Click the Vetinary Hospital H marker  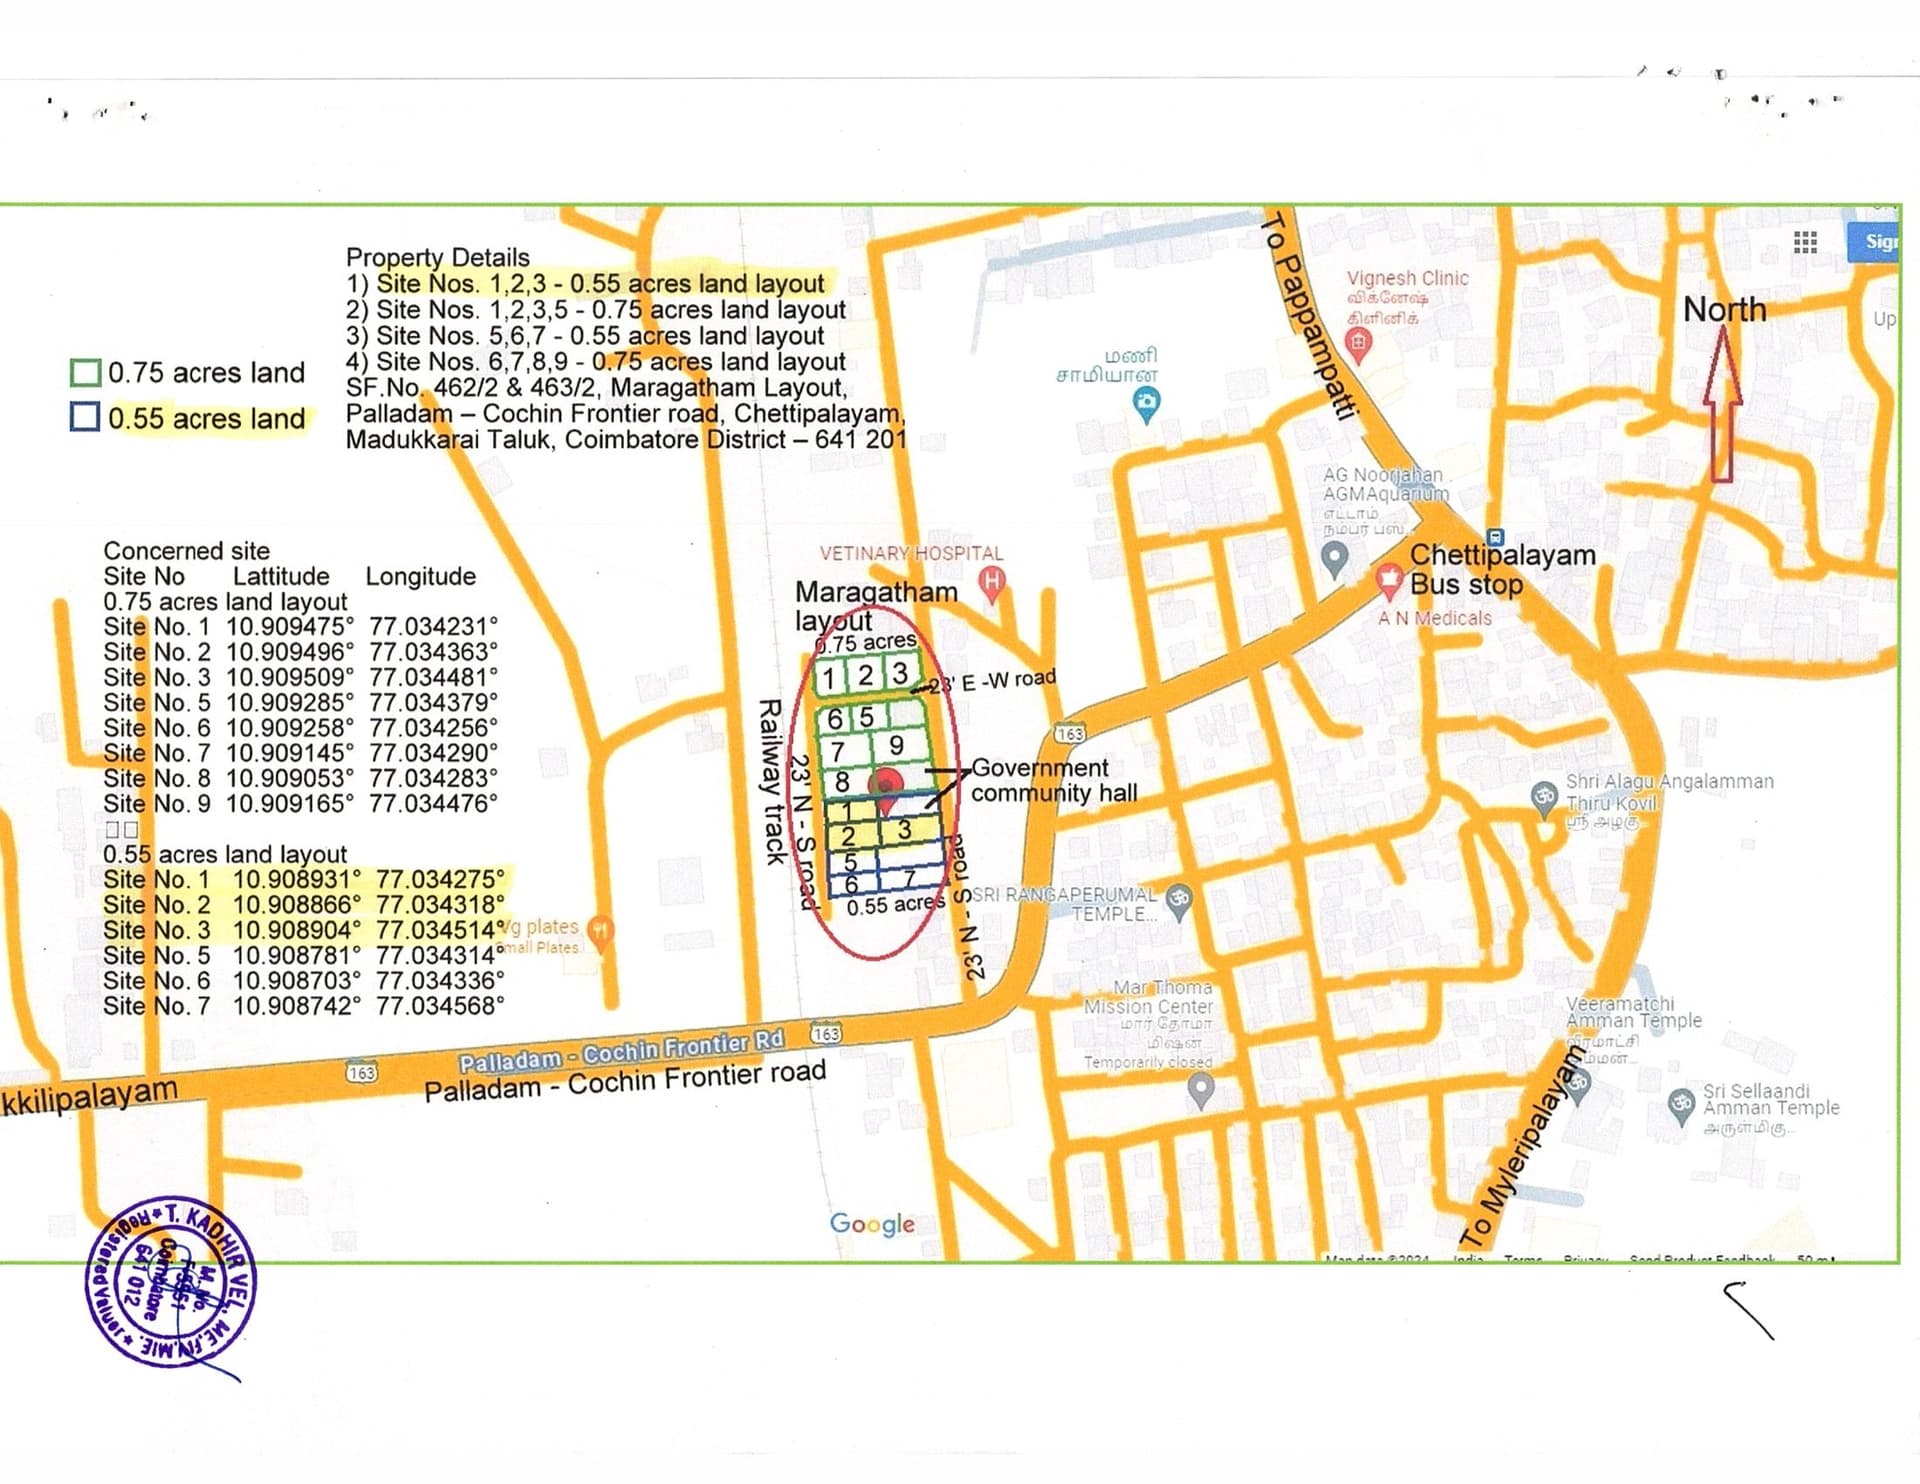point(990,583)
